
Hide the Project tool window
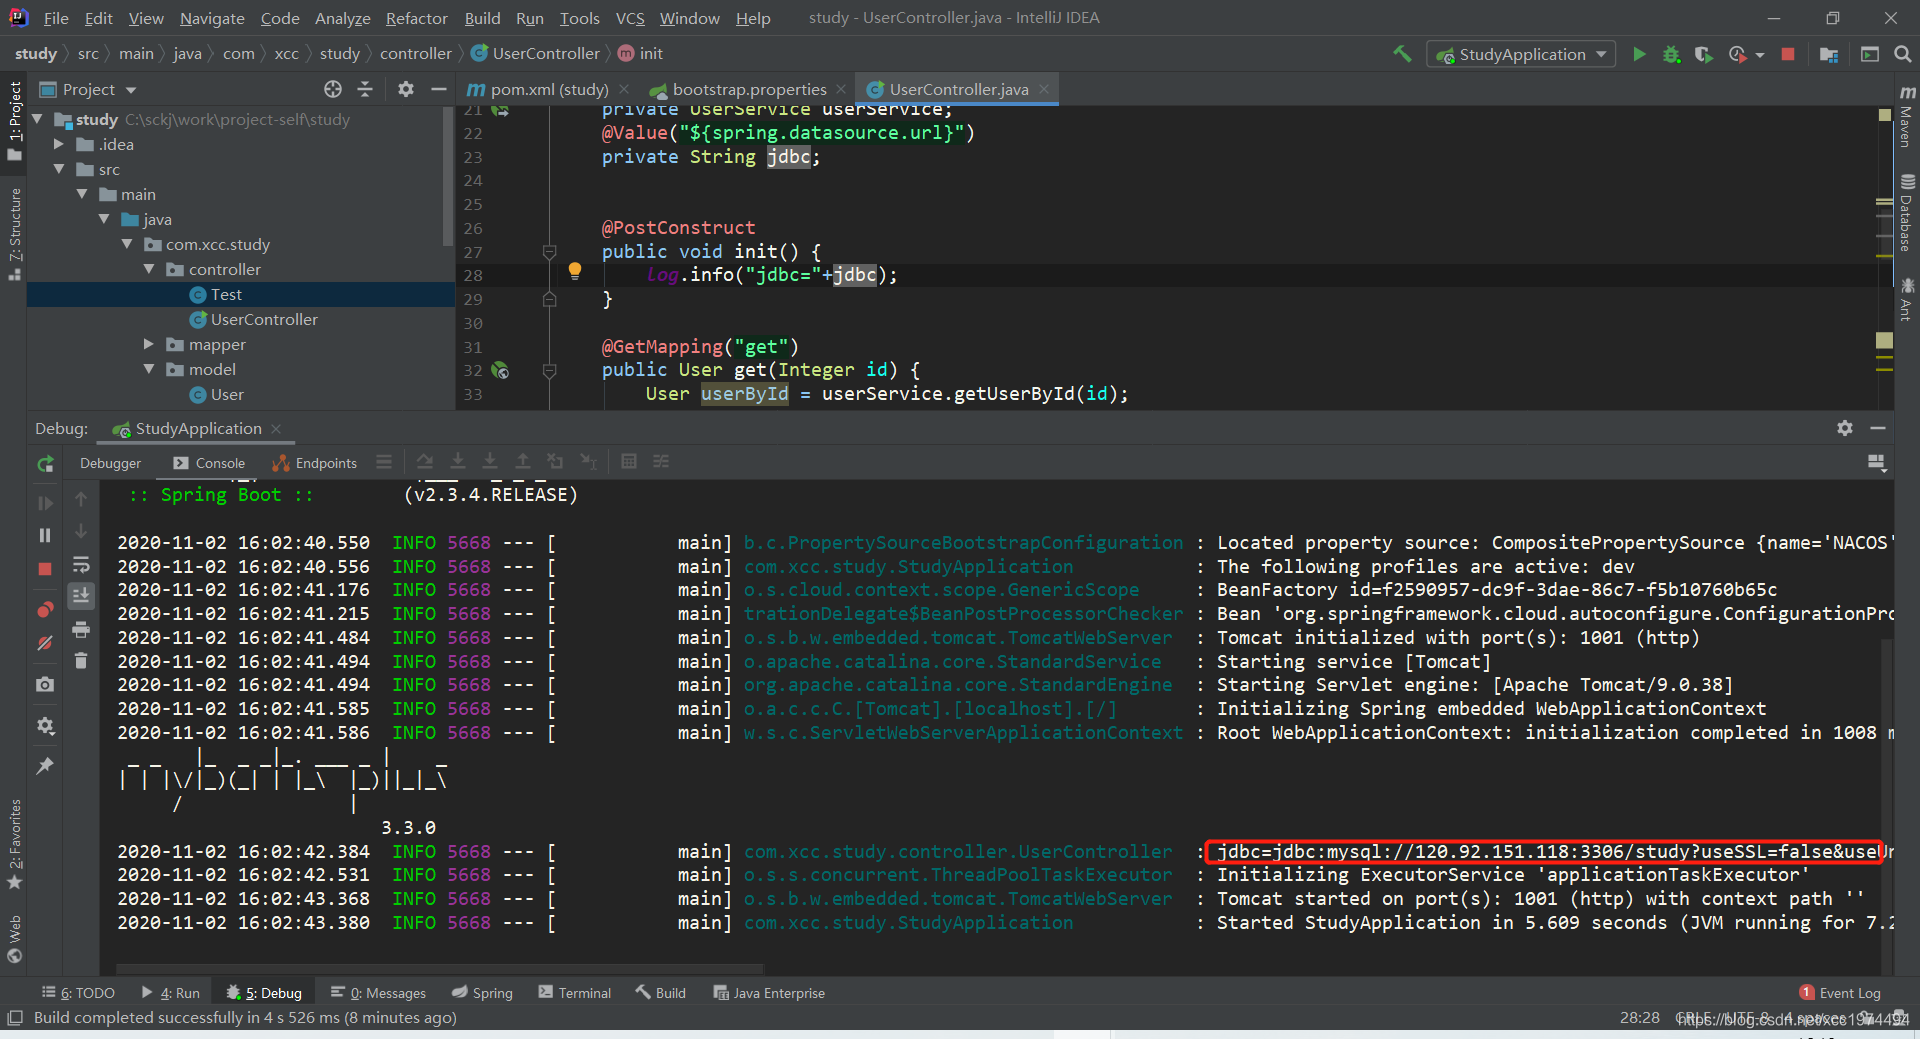[438, 89]
